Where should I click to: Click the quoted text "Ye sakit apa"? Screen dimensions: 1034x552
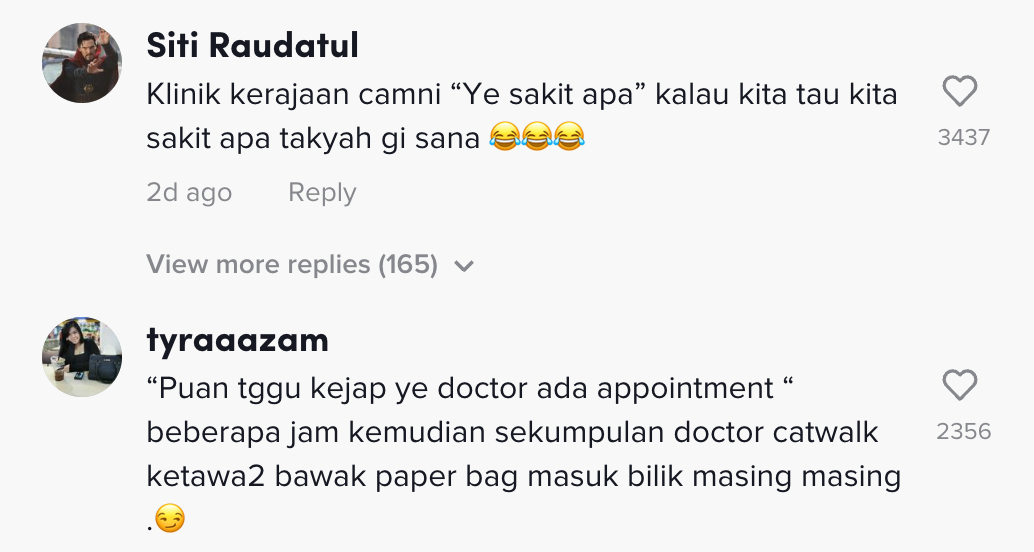pyautogui.click(x=548, y=94)
